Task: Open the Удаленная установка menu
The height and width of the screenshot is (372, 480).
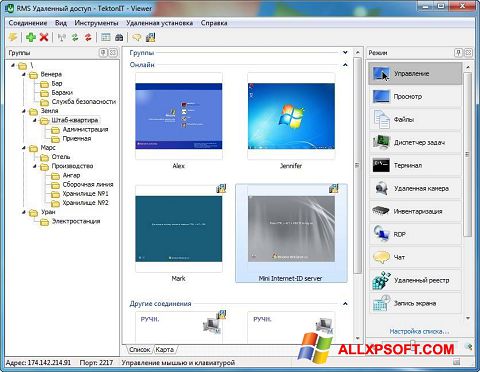Action: click(159, 23)
